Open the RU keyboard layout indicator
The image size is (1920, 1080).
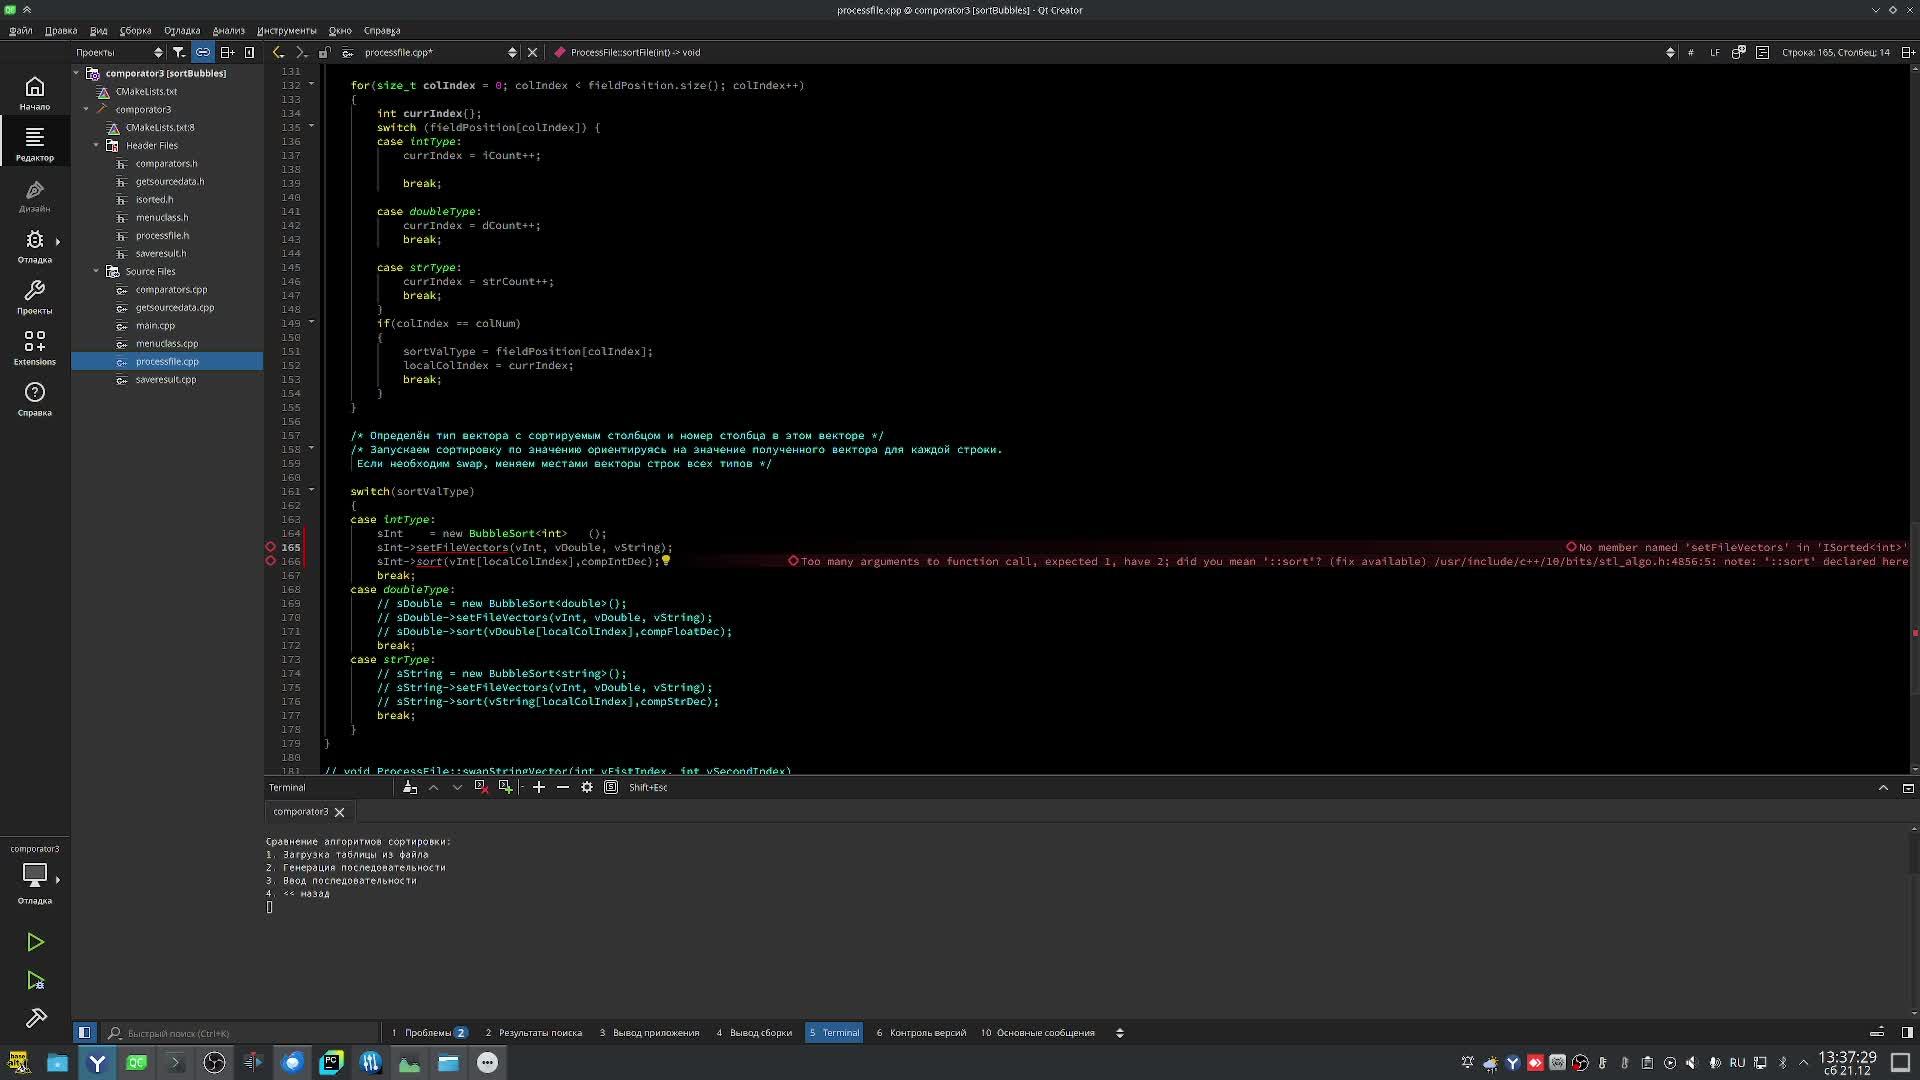[x=1737, y=1063]
